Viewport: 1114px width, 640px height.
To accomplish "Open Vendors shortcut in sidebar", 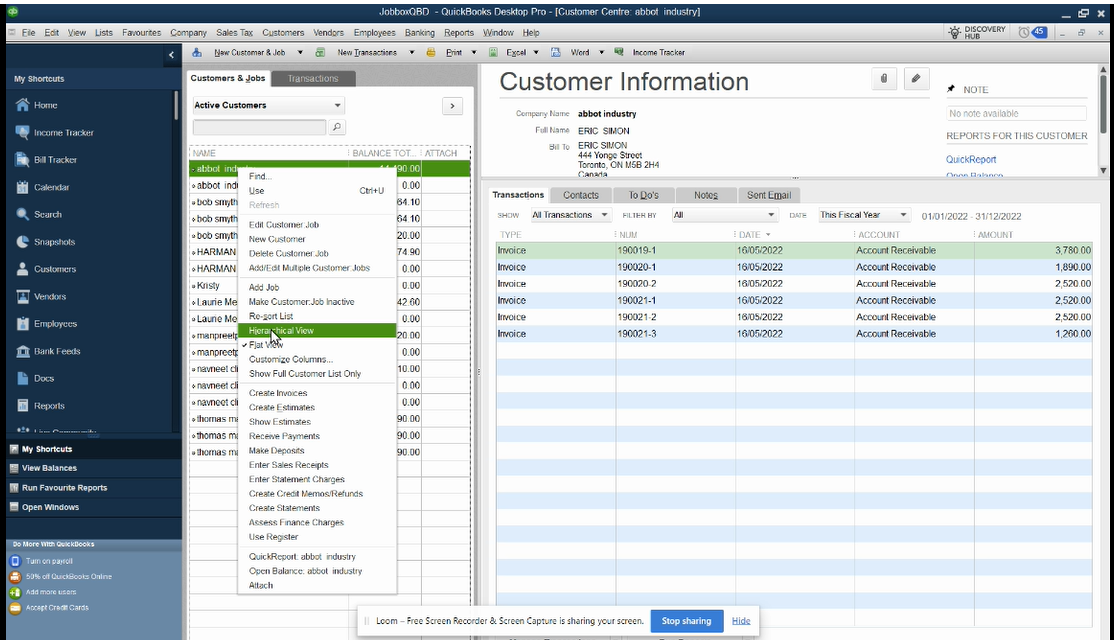I will 50,297.
